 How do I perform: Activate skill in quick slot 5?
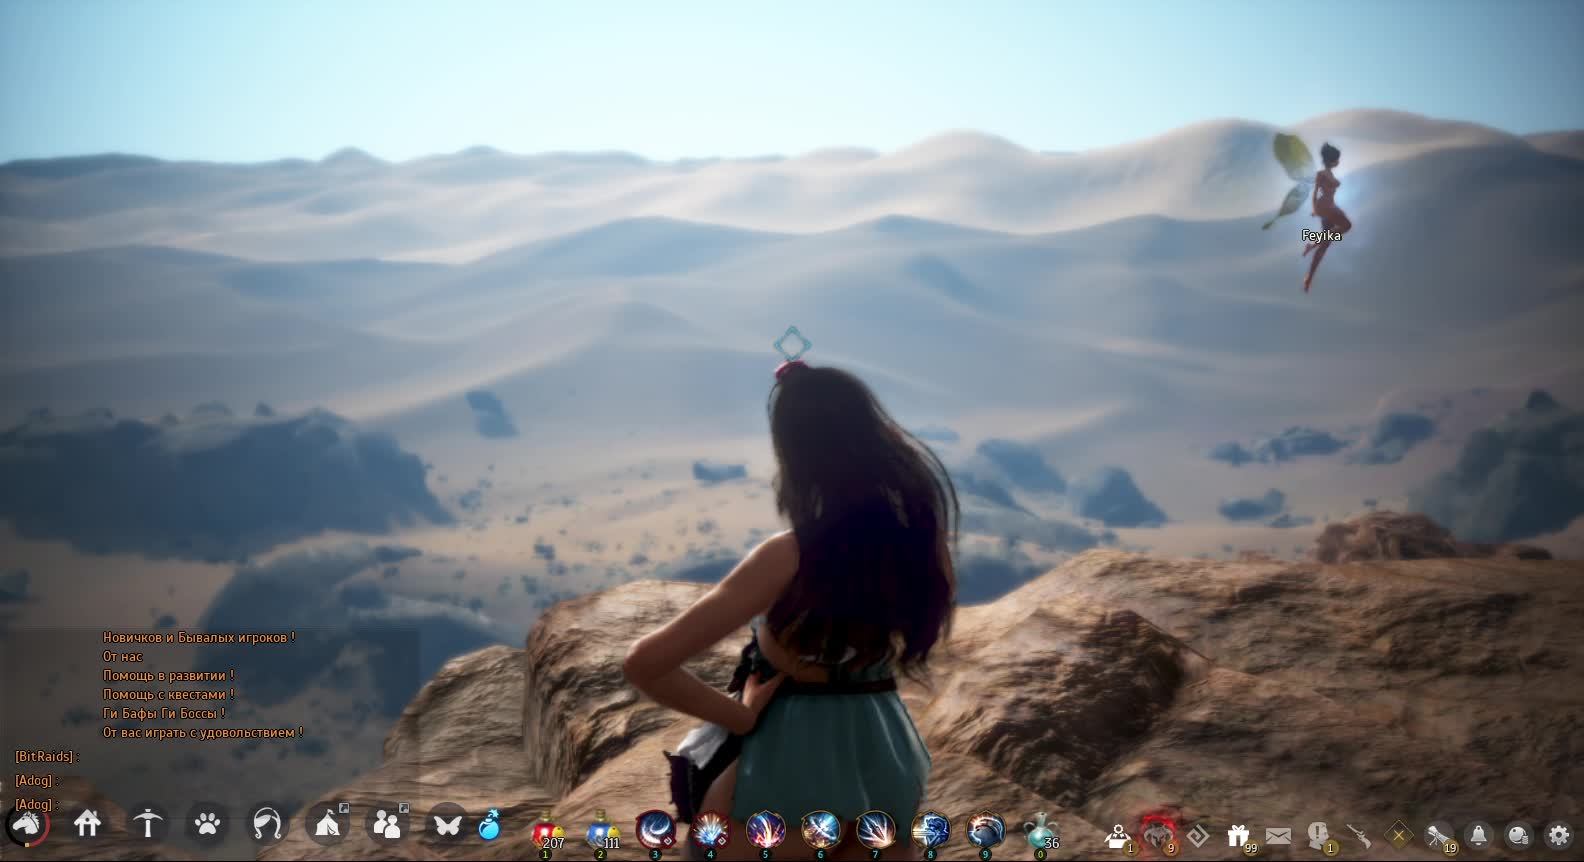point(766,831)
